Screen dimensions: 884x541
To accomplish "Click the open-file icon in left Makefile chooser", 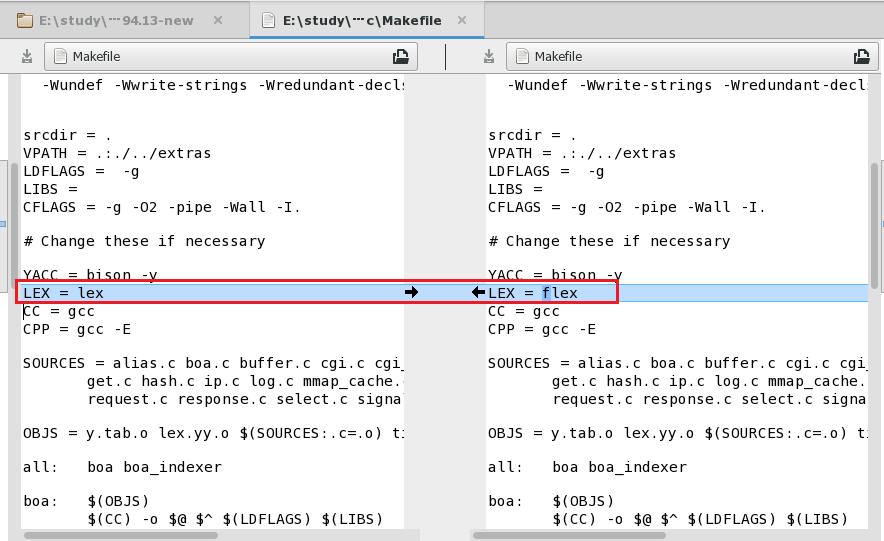I will 401,57.
